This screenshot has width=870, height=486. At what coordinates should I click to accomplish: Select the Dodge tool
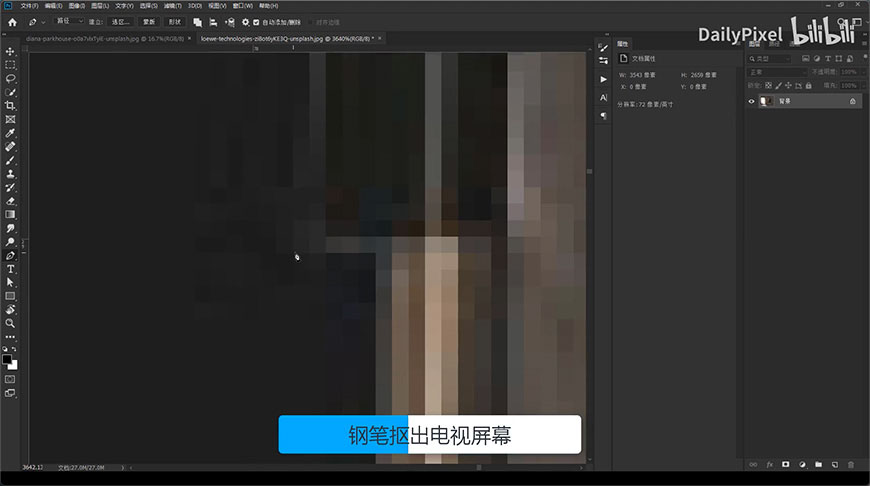[10, 242]
